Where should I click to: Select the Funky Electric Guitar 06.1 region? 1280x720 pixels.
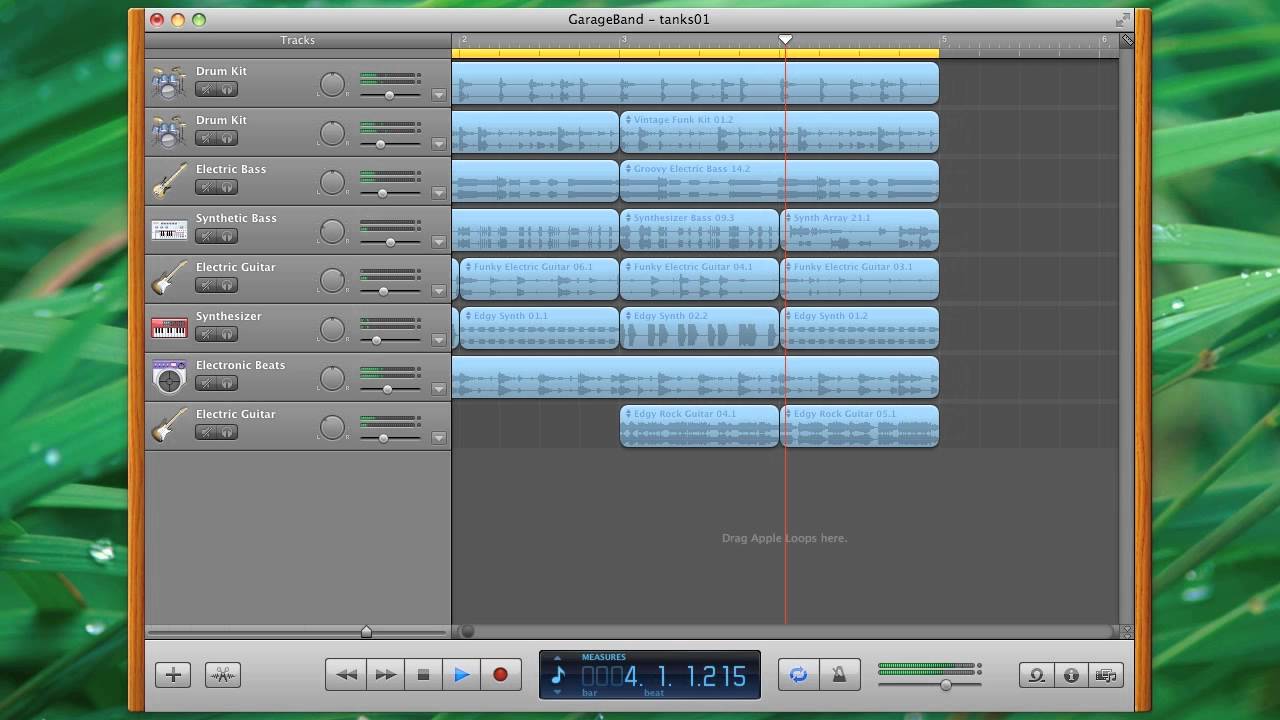click(539, 279)
